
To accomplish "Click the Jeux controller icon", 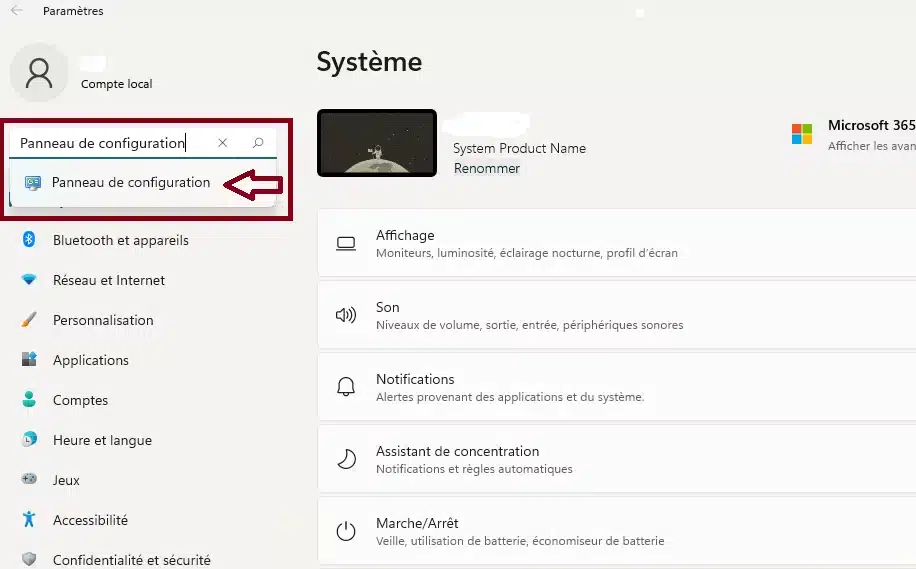I will tap(29, 480).
